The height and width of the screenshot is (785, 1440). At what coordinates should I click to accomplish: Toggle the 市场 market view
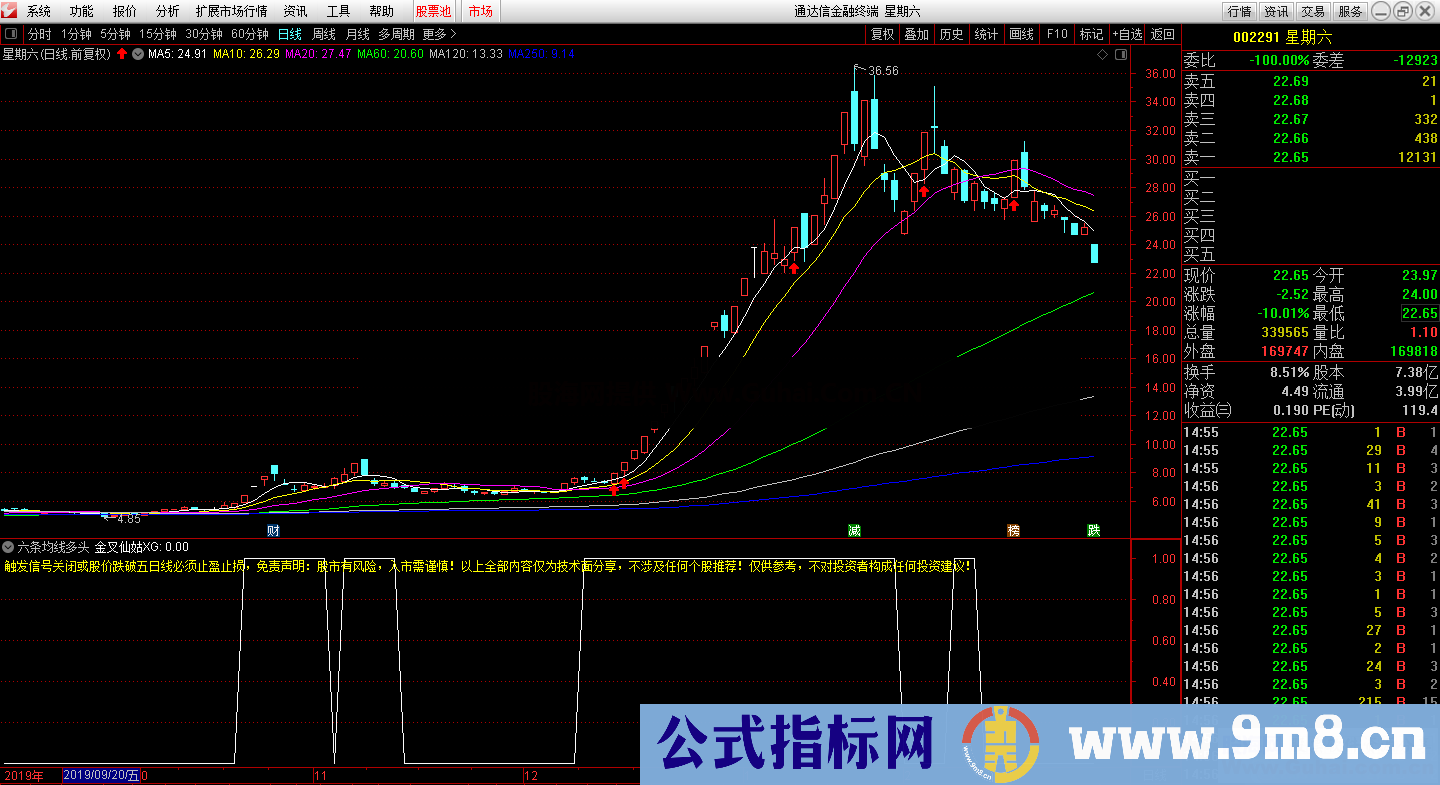[479, 12]
